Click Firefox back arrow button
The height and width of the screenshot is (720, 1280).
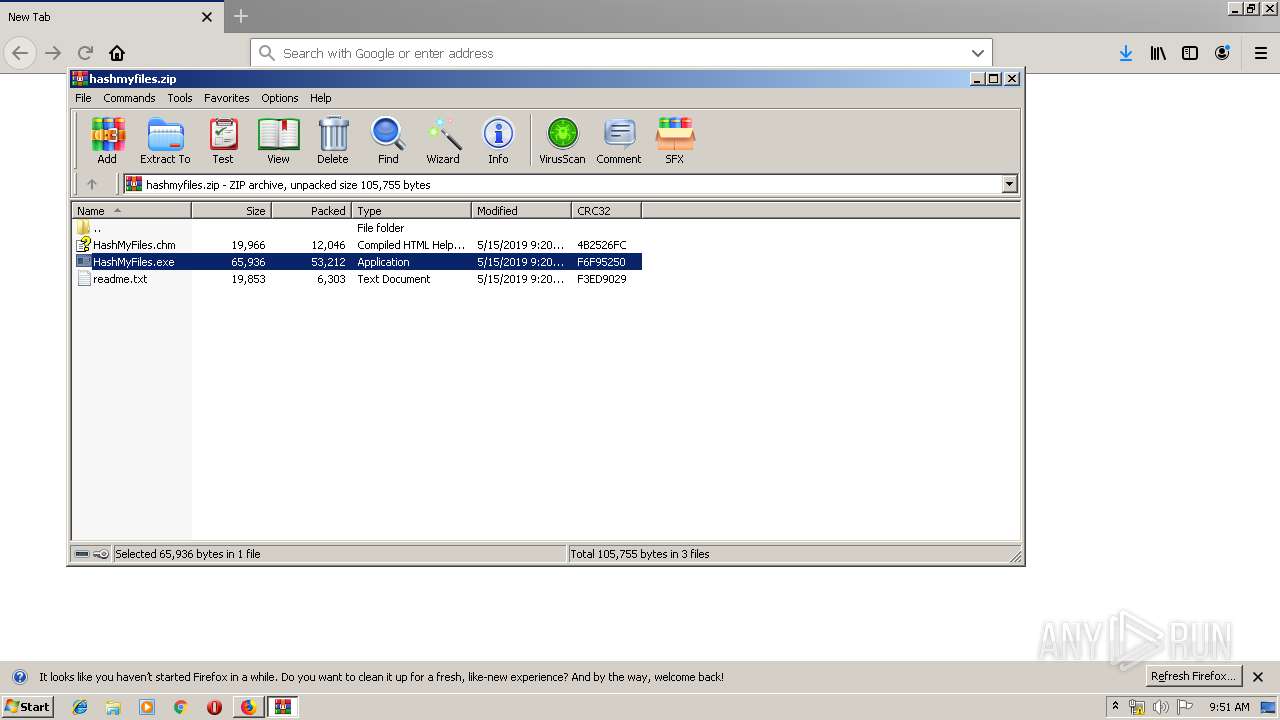click(20, 53)
